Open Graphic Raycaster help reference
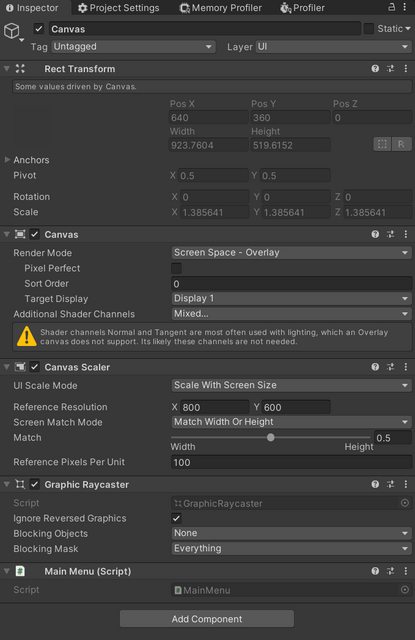 [375, 484]
